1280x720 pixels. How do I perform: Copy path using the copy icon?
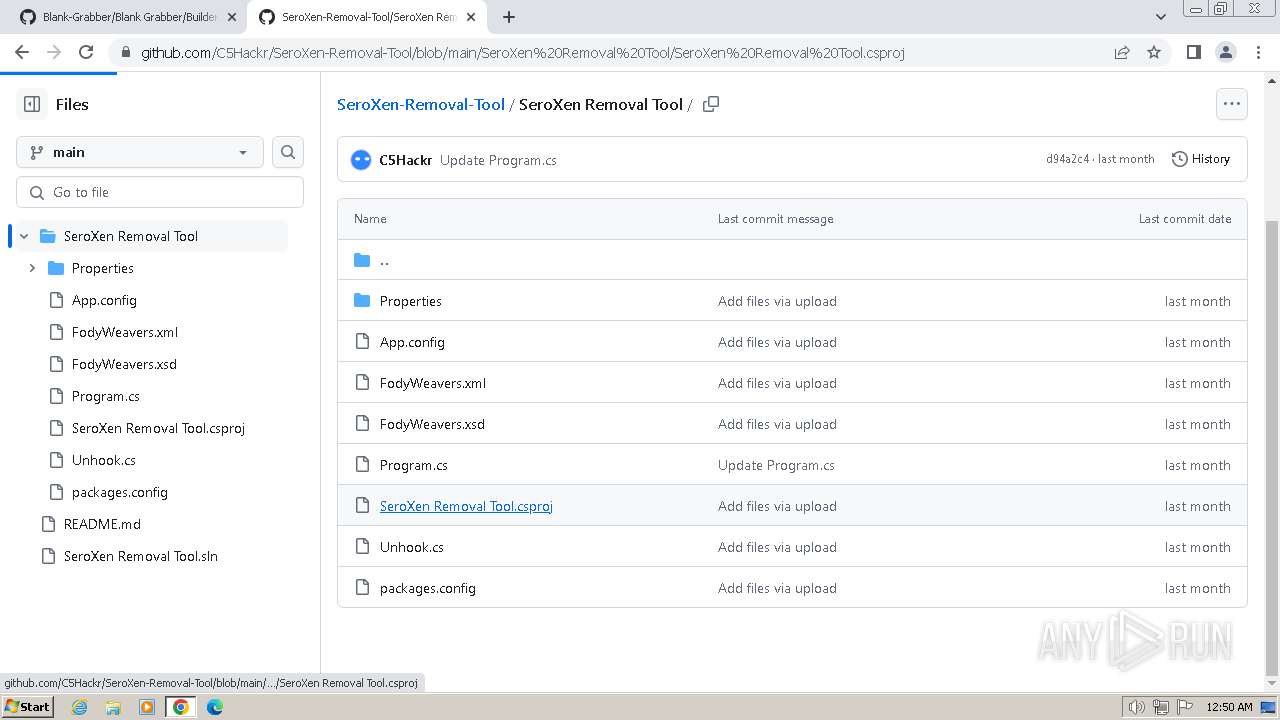click(711, 104)
